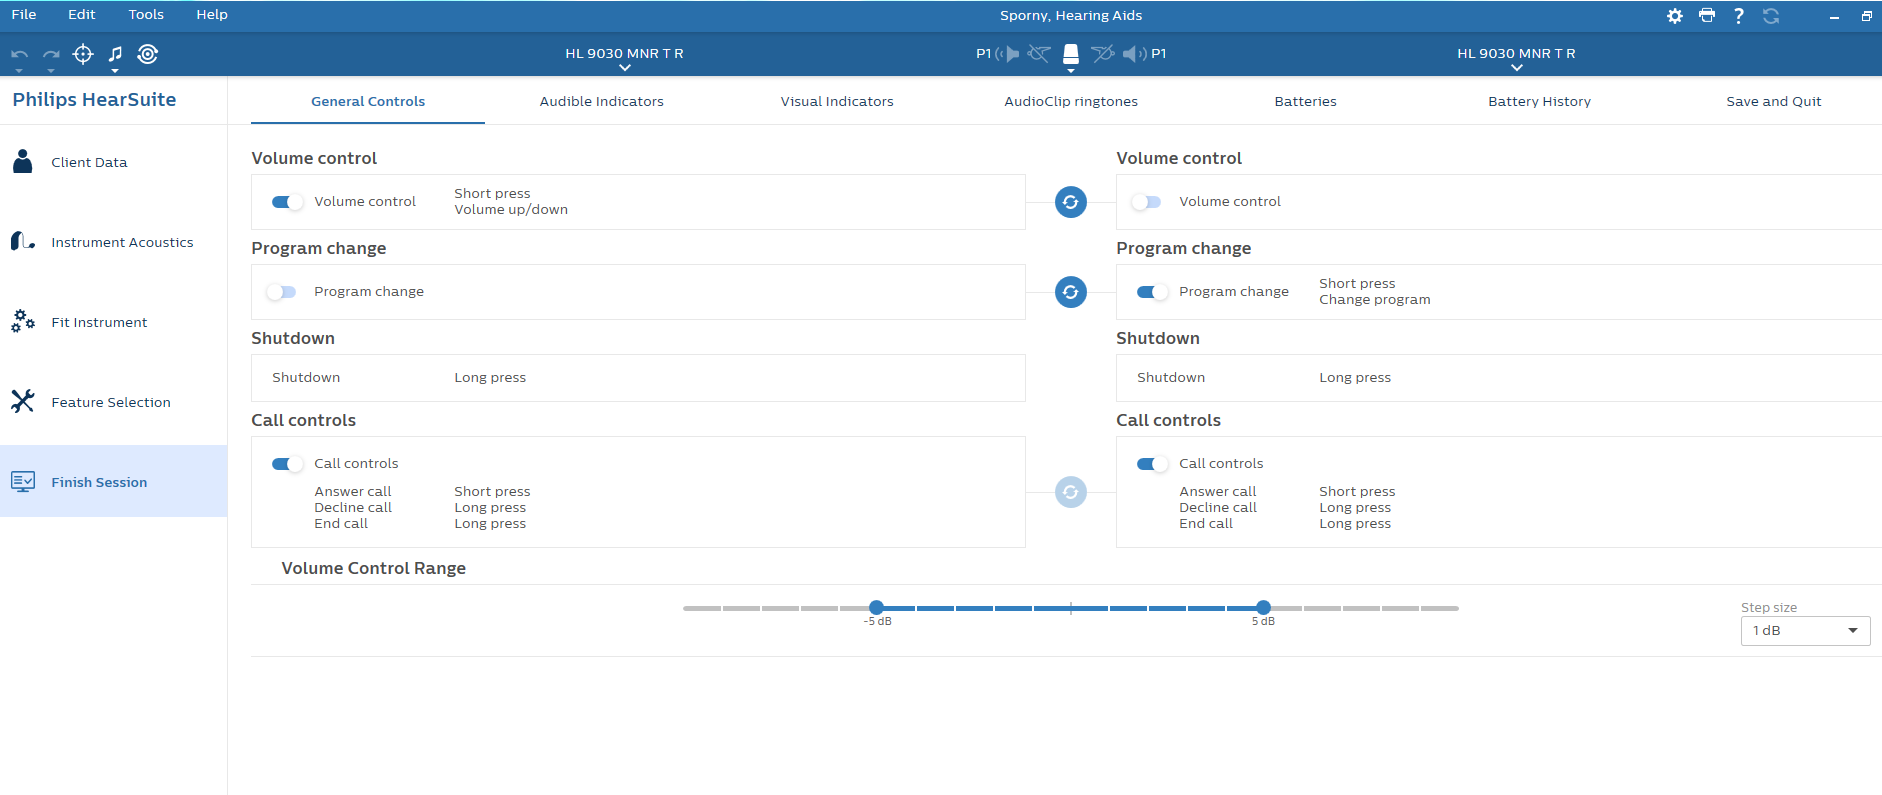Open the Help menu
Screen dimensions: 1882x795
[212, 15]
